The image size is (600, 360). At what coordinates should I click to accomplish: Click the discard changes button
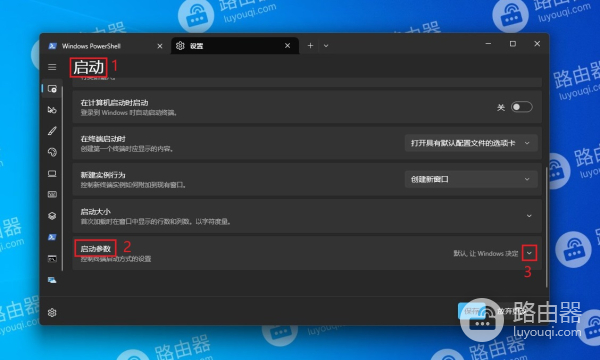511,311
